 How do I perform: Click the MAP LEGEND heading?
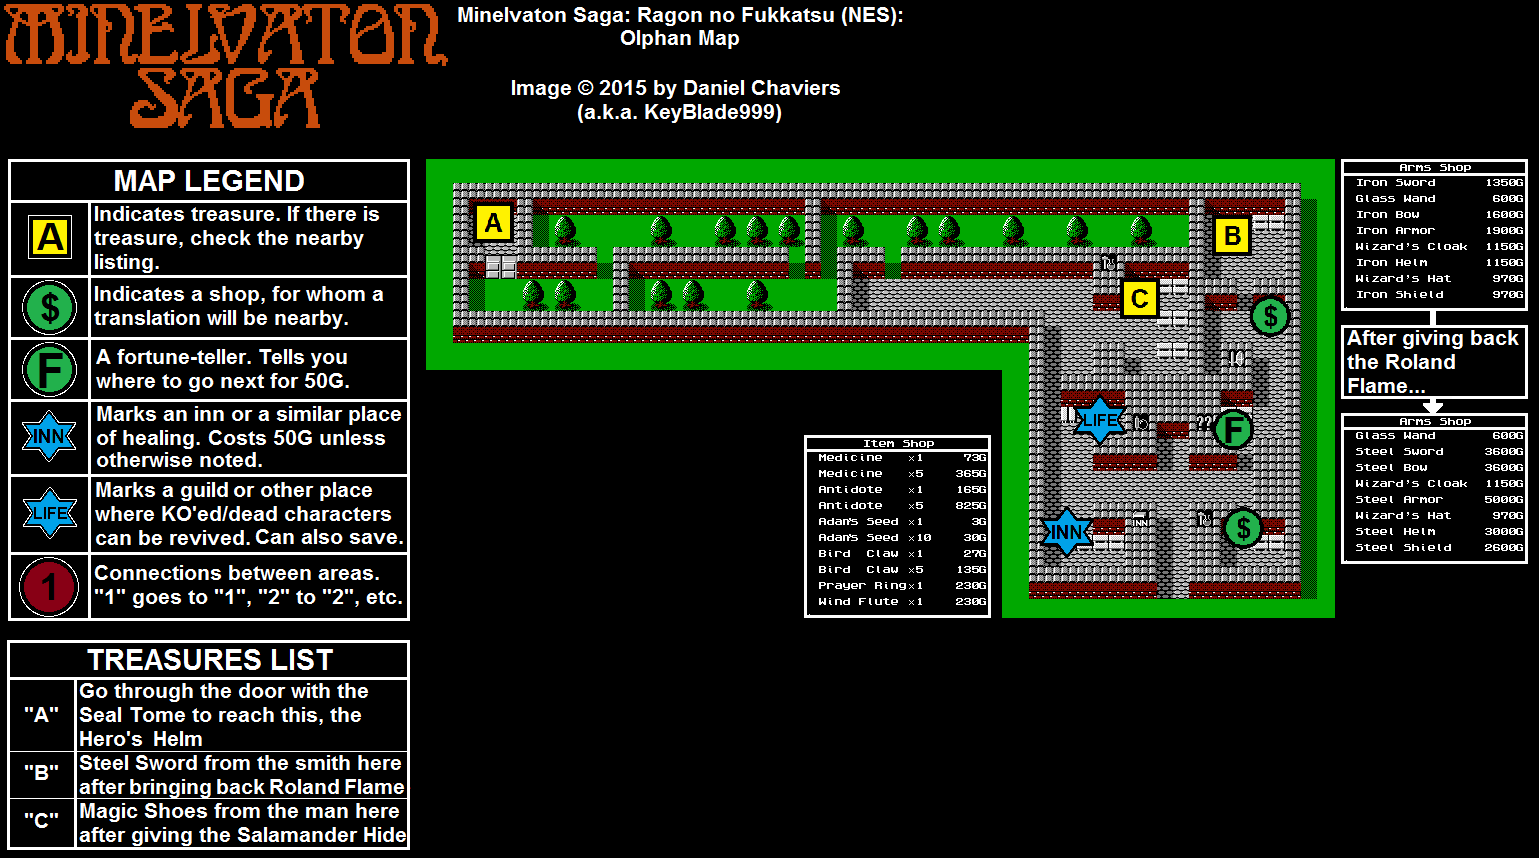(209, 181)
